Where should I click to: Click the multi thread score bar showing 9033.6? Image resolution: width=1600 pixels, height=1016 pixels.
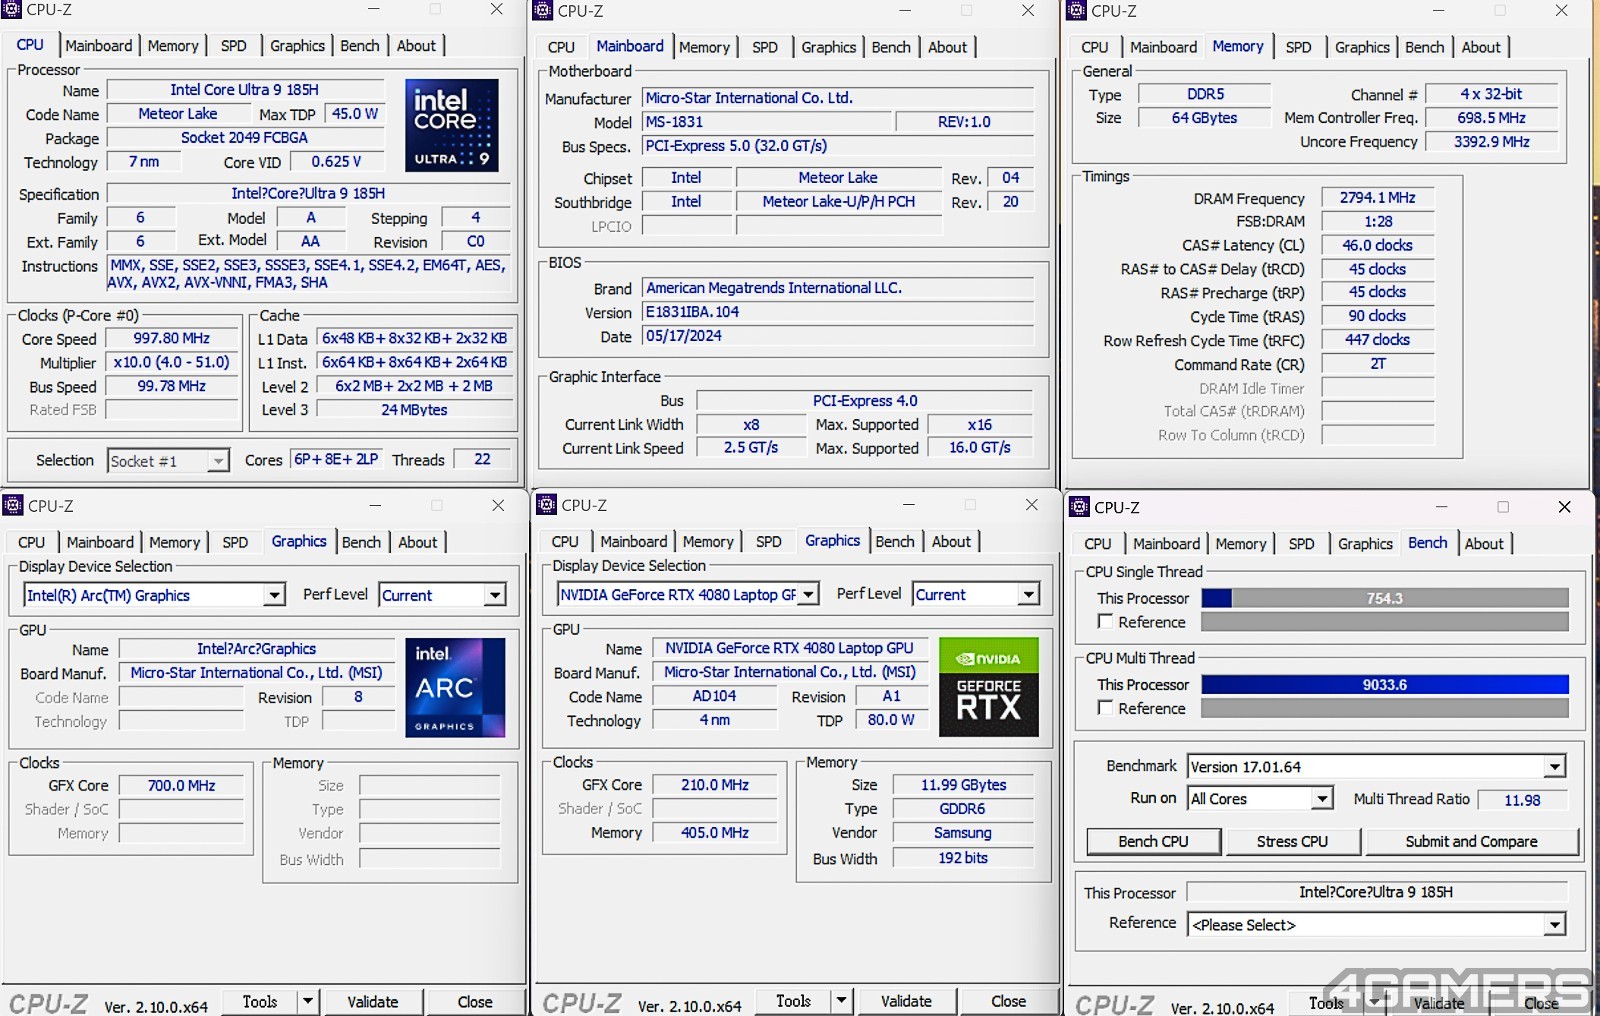coord(1385,685)
